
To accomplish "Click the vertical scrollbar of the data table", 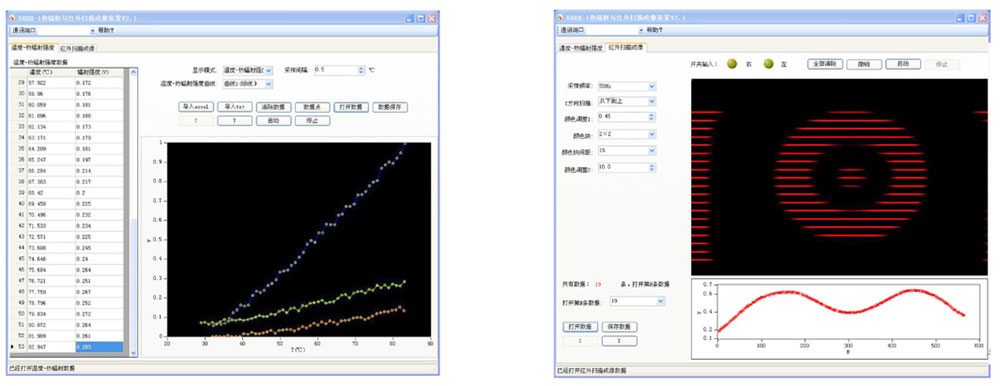I will tap(133, 212).
